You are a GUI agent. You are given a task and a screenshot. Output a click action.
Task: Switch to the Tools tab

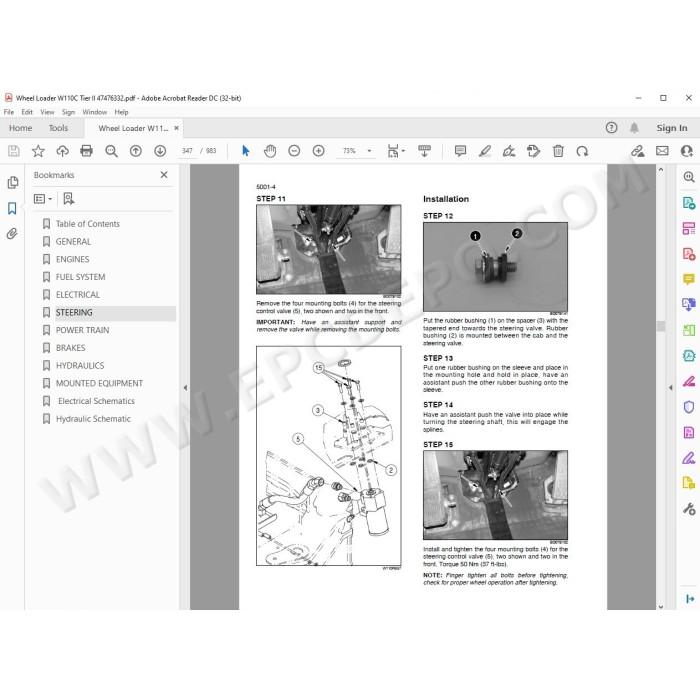point(58,128)
